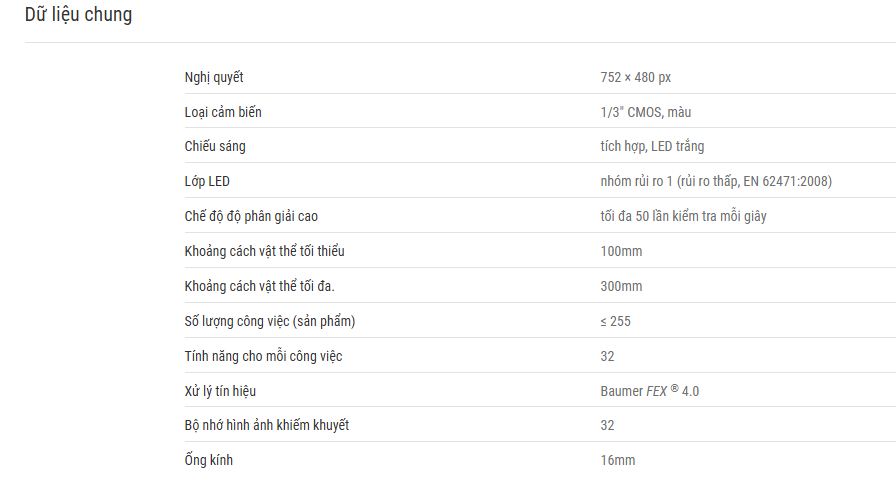Select the 'Lớp LED' label

tap(207, 181)
